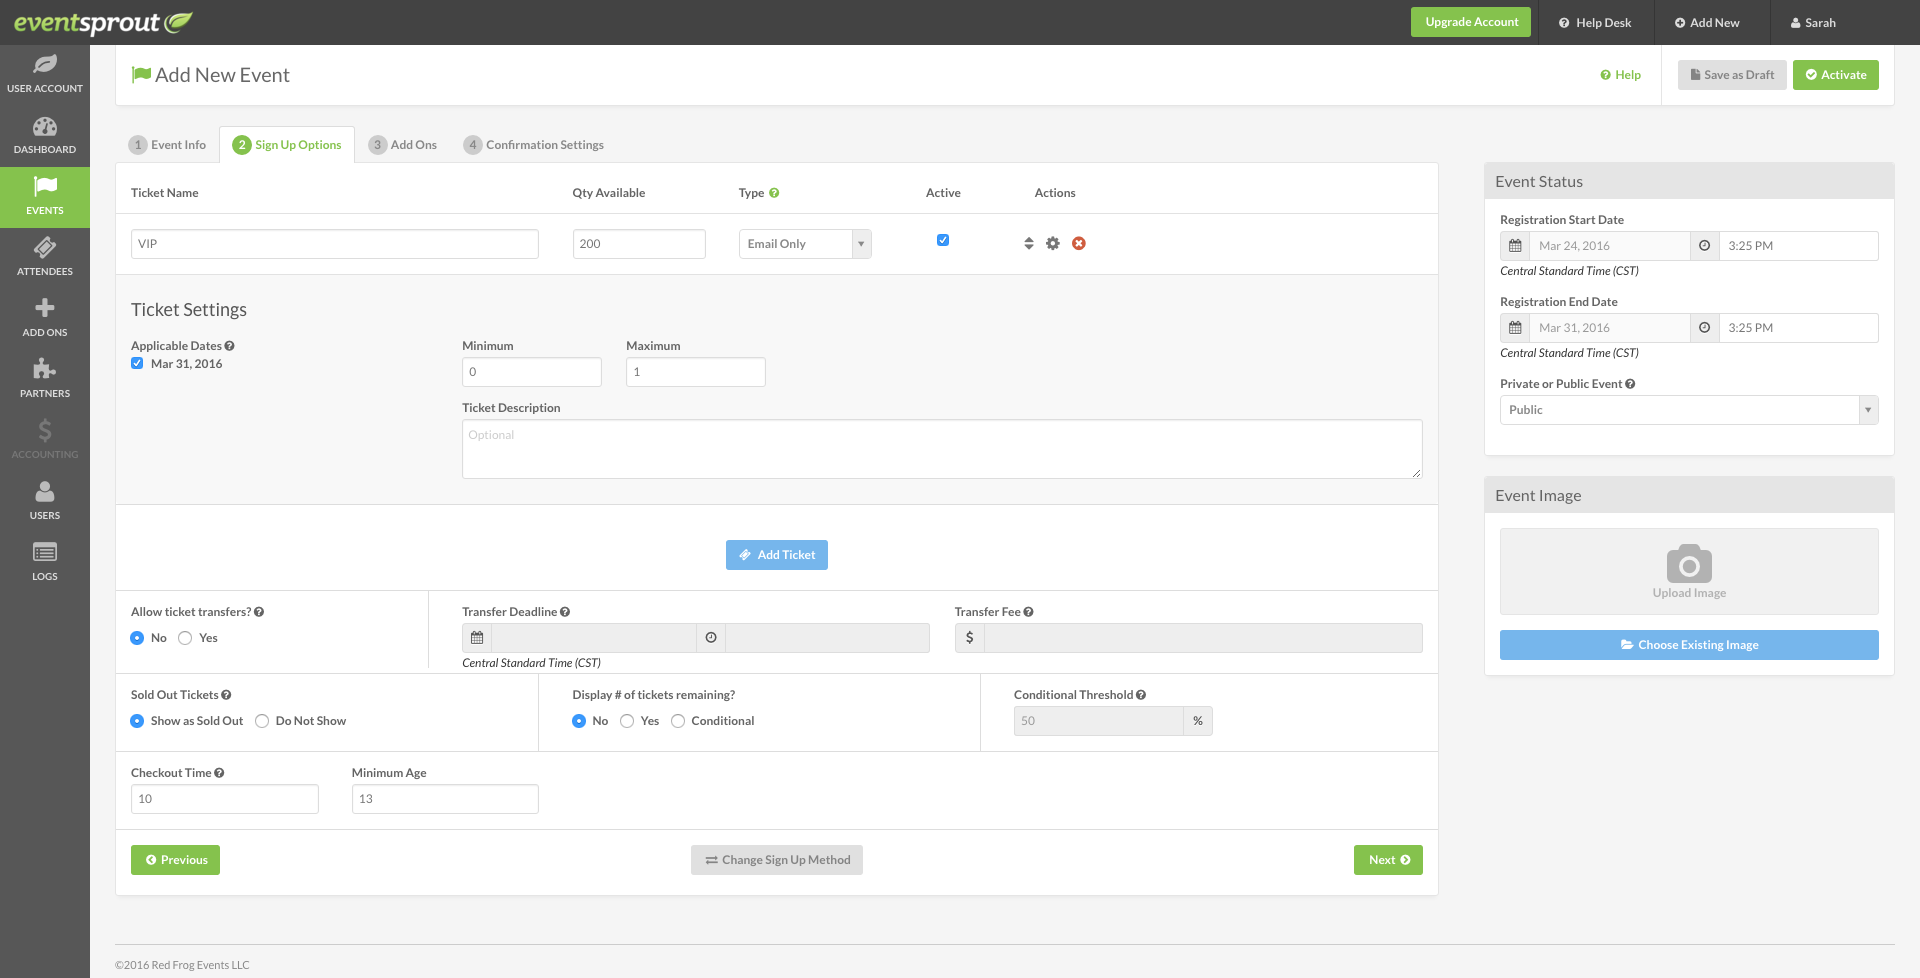This screenshot has width=1920, height=978.
Task: Click the Minimum Age field
Action: (445, 799)
